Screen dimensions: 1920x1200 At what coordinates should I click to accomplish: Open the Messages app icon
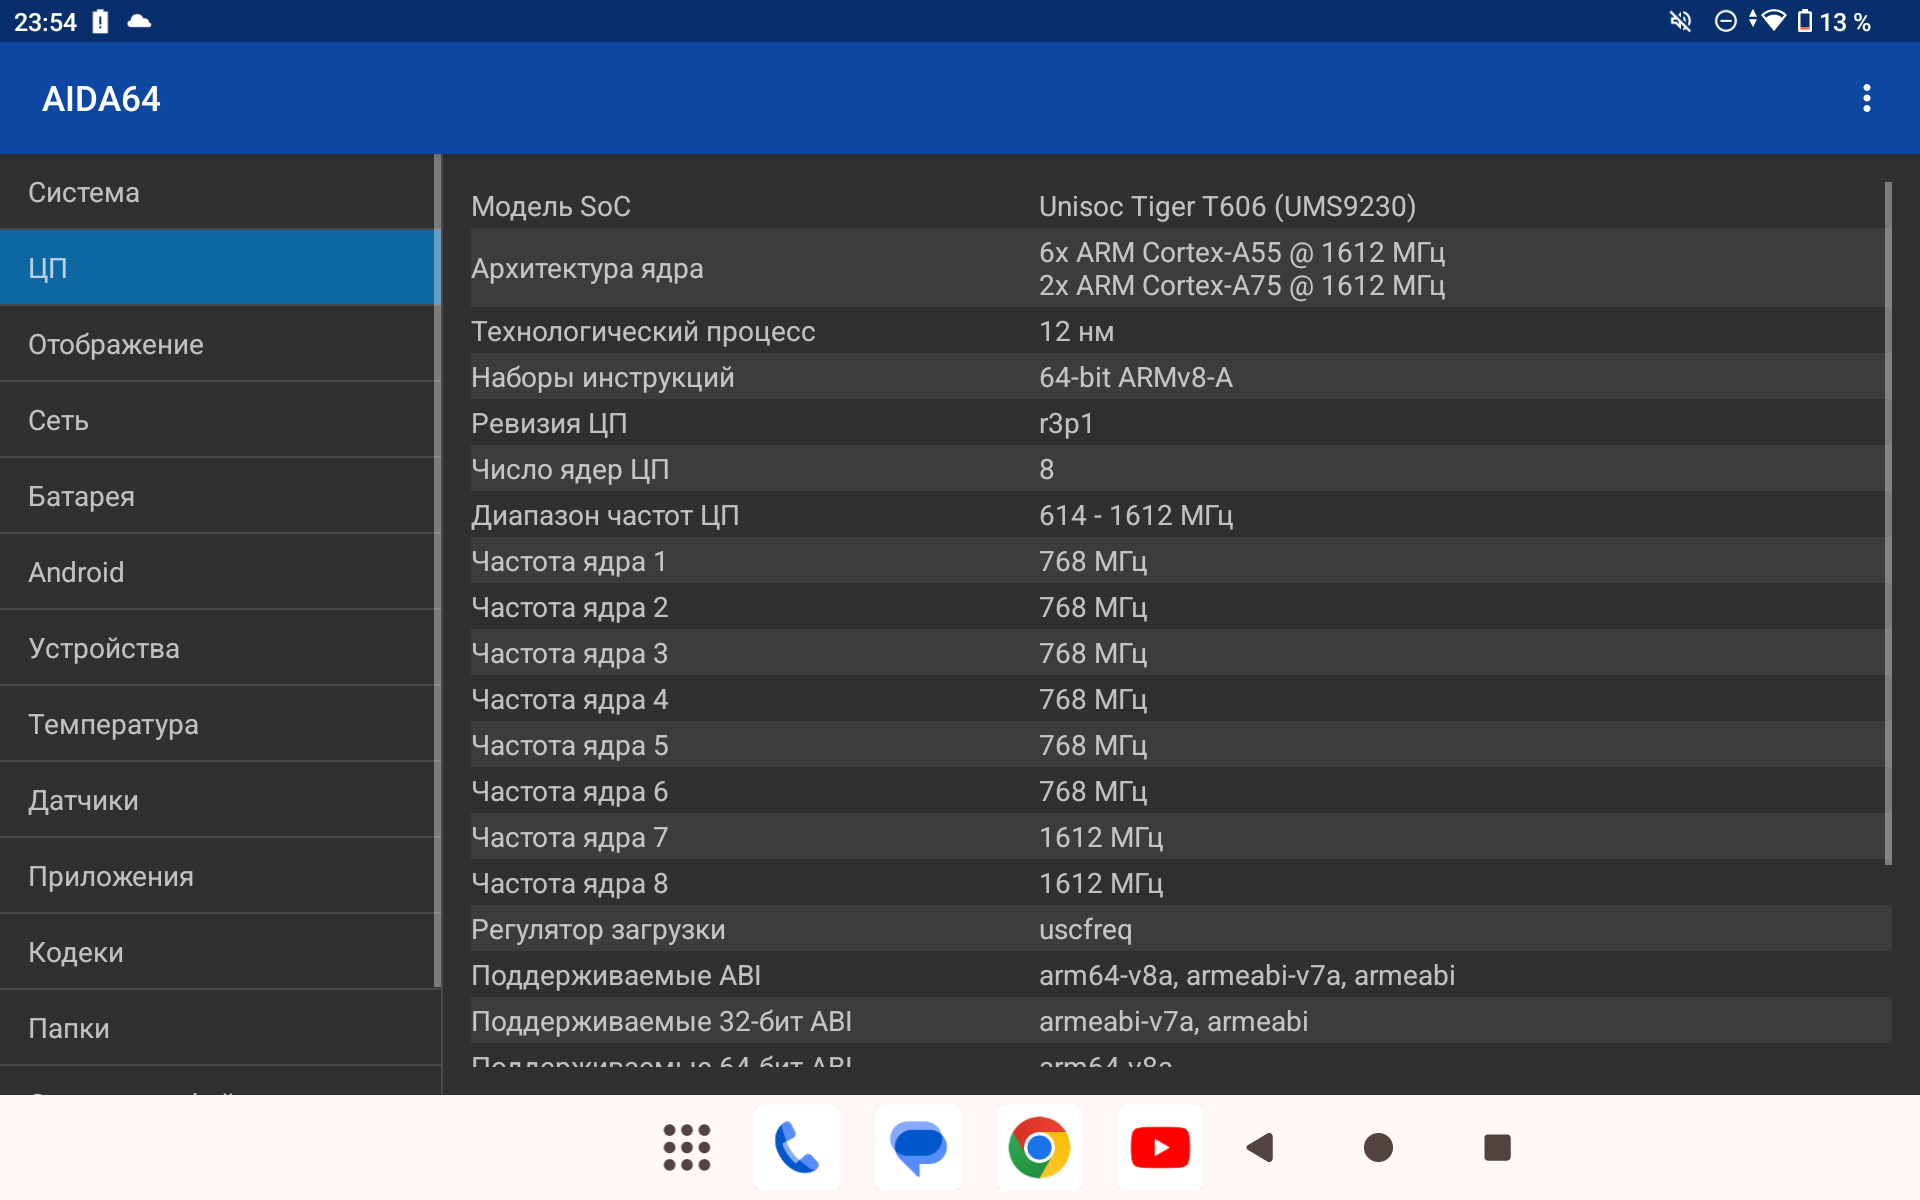[918, 1147]
